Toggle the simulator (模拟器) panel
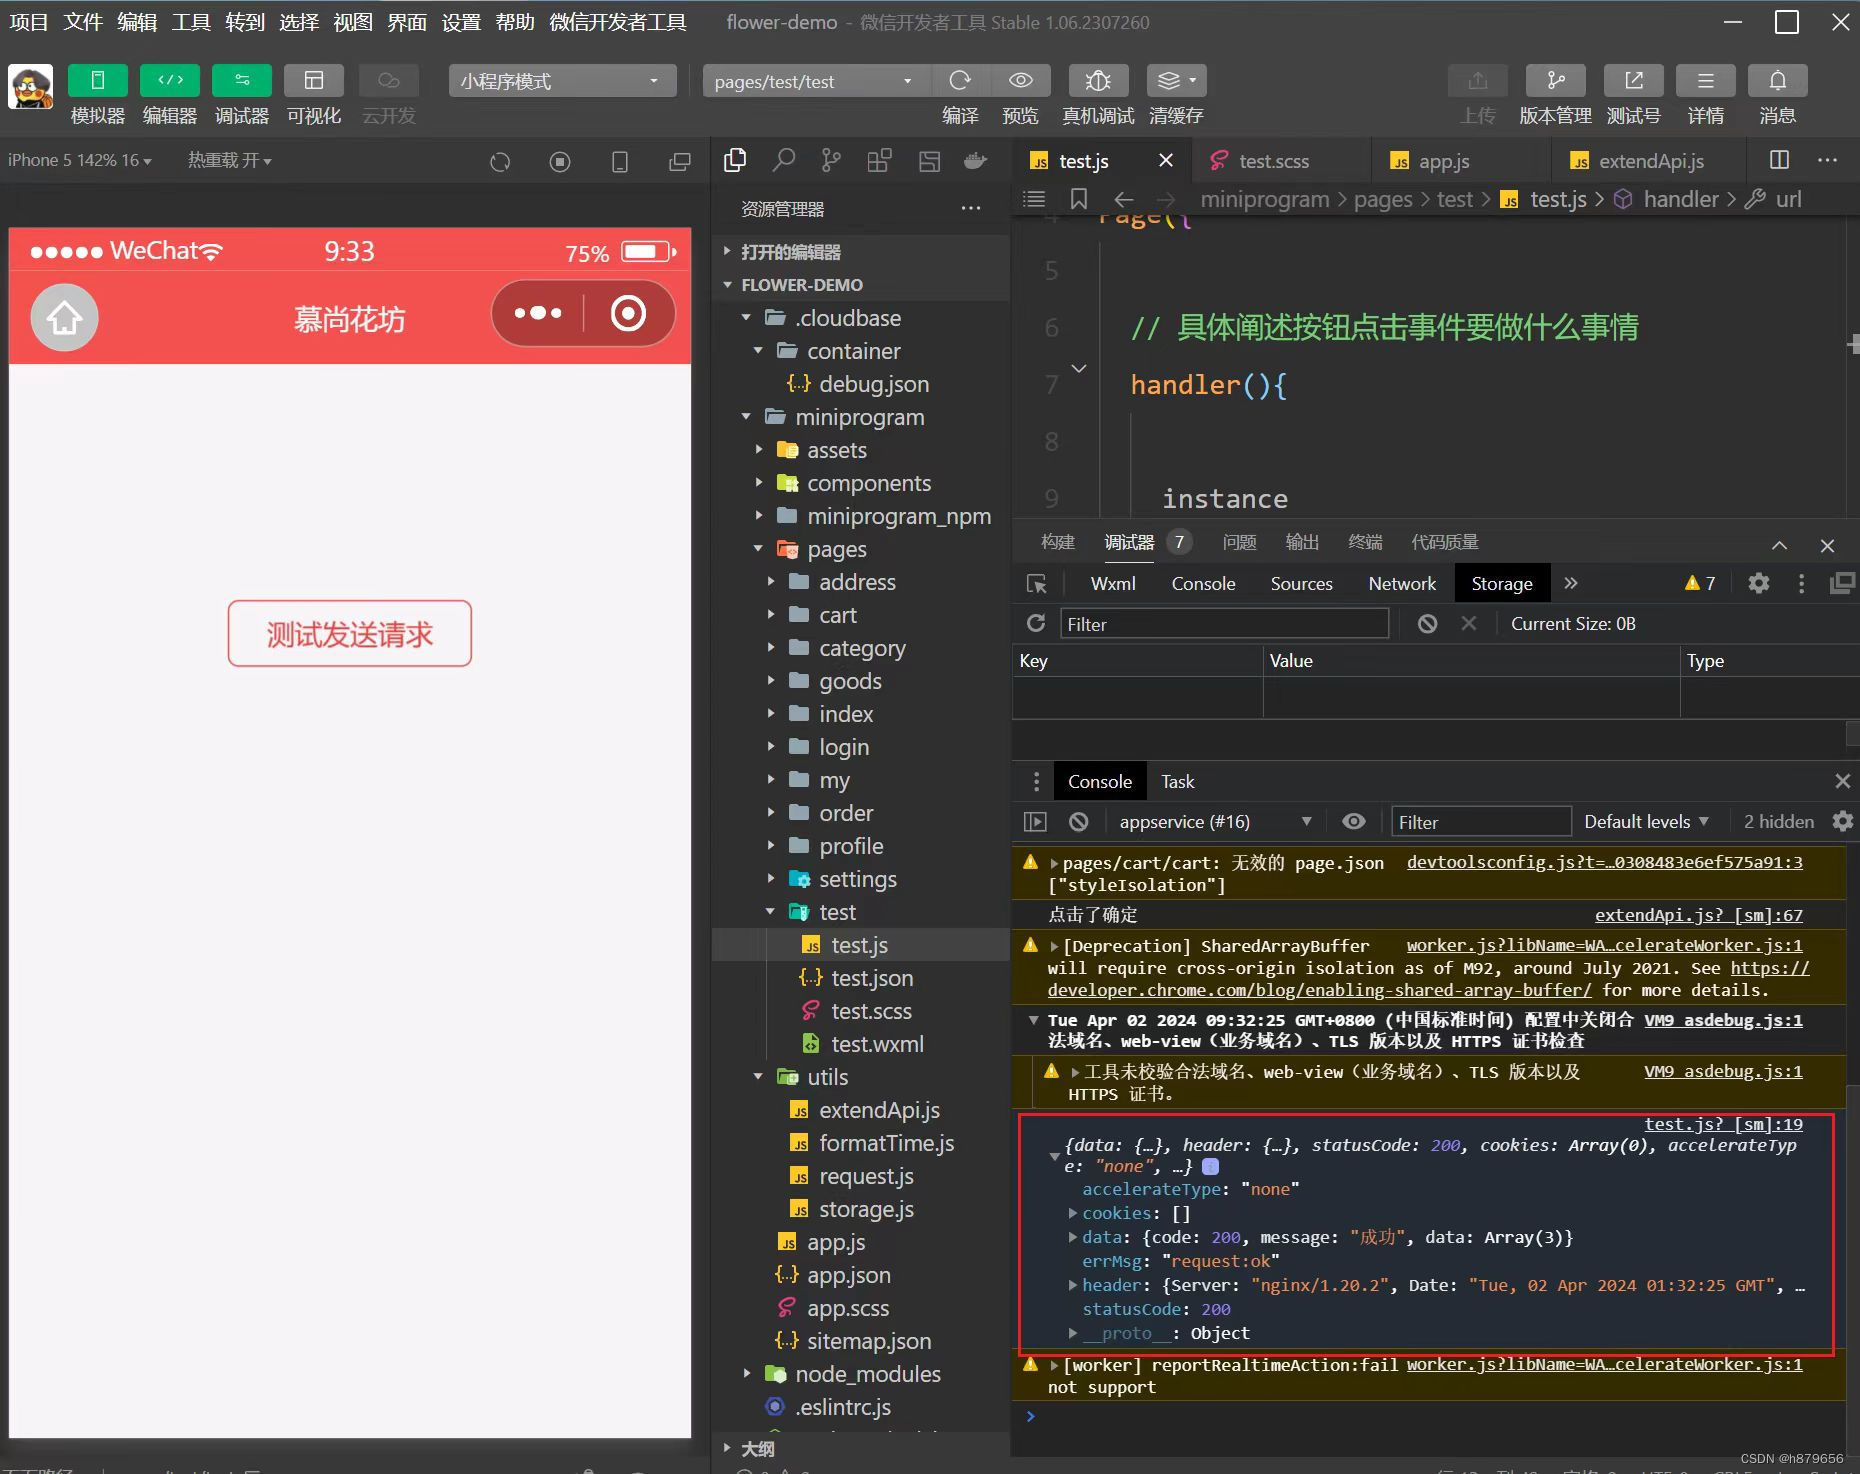1860x1474 pixels. (97, 81)
